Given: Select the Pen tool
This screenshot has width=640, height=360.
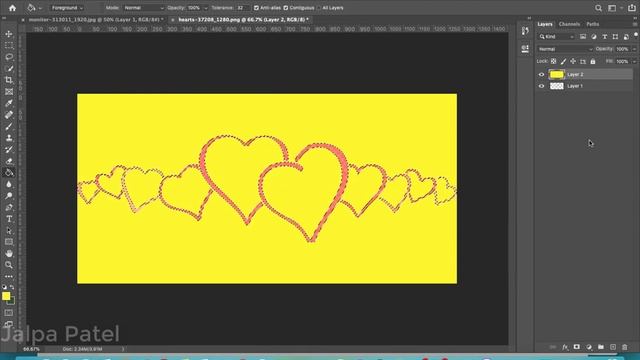Looking at the screenshot, I should tap(9, 207).
